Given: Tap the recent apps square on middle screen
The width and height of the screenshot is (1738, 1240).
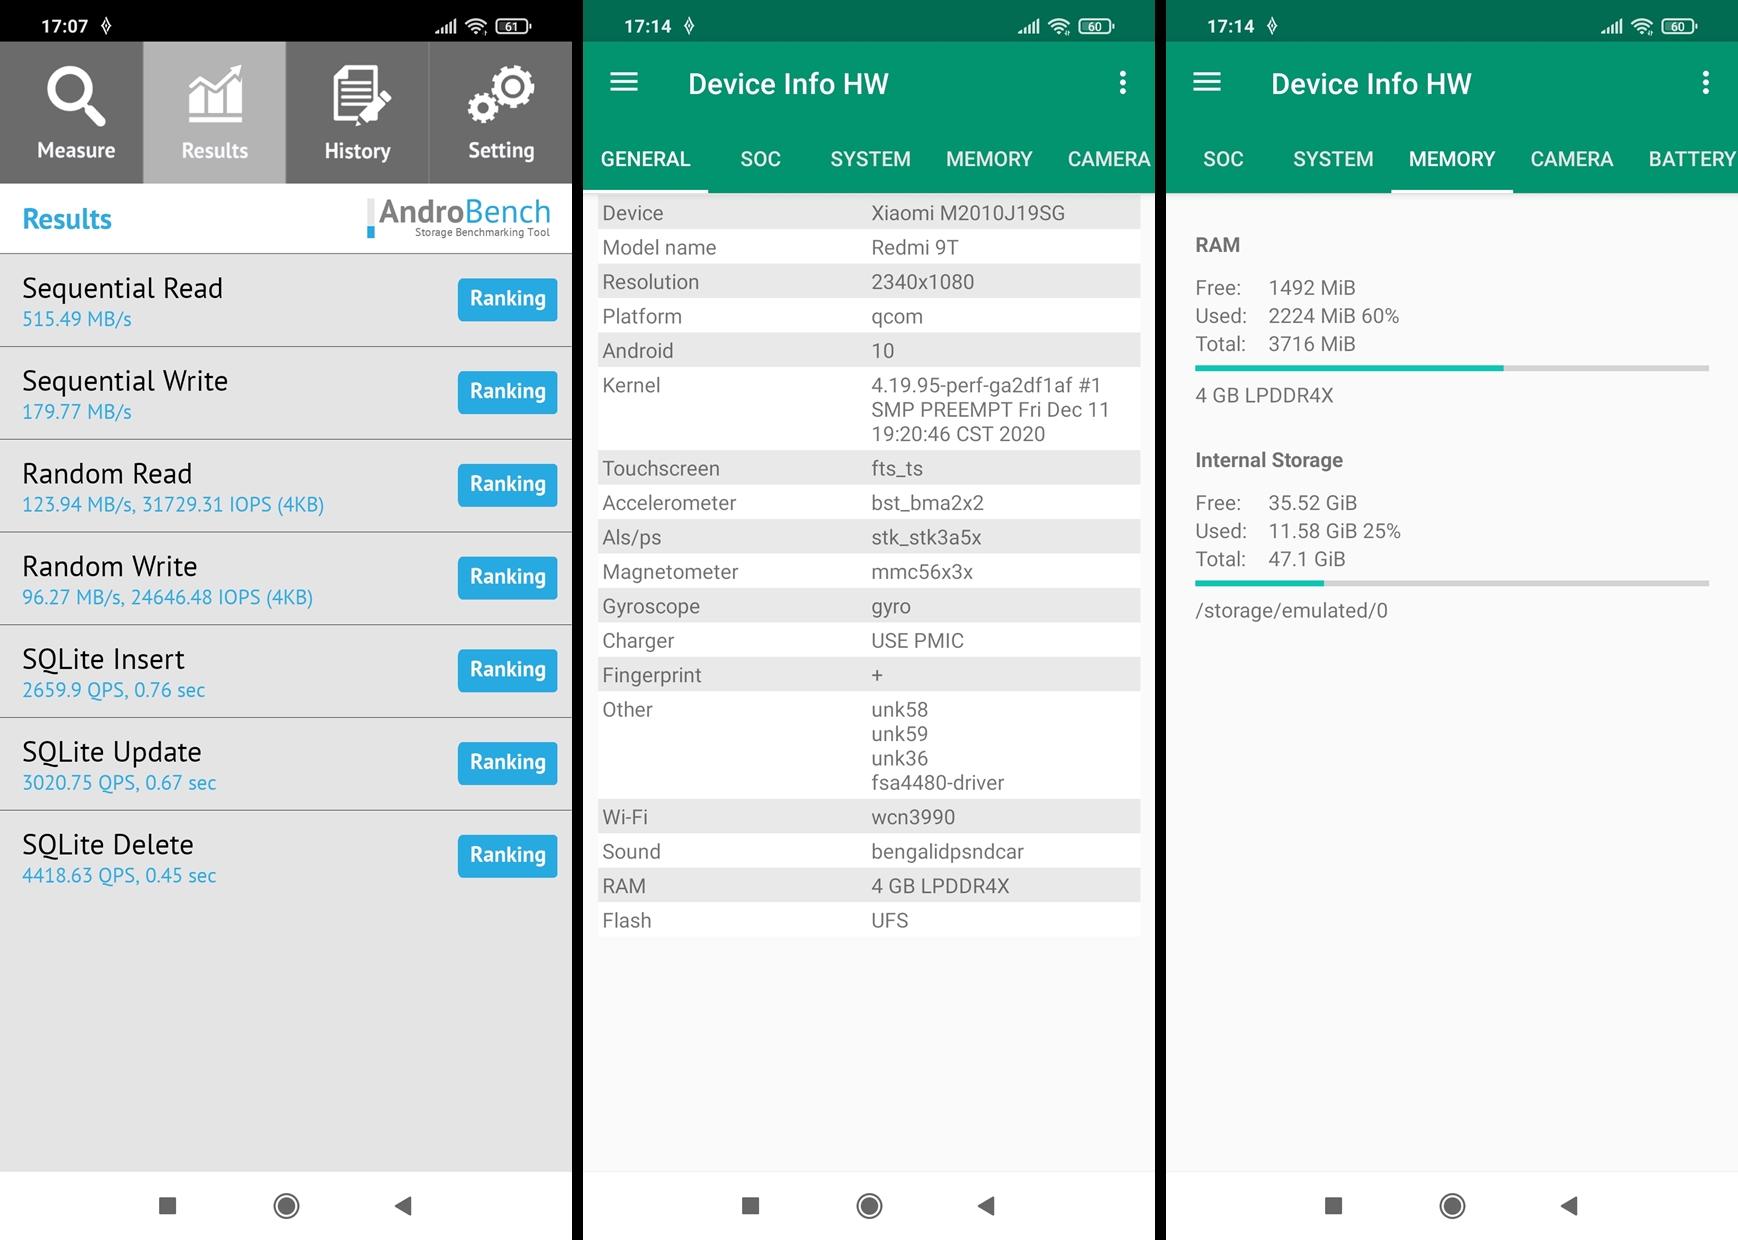Looking at the screenshot, I should pyautogui.click(x=751, y=1206).
